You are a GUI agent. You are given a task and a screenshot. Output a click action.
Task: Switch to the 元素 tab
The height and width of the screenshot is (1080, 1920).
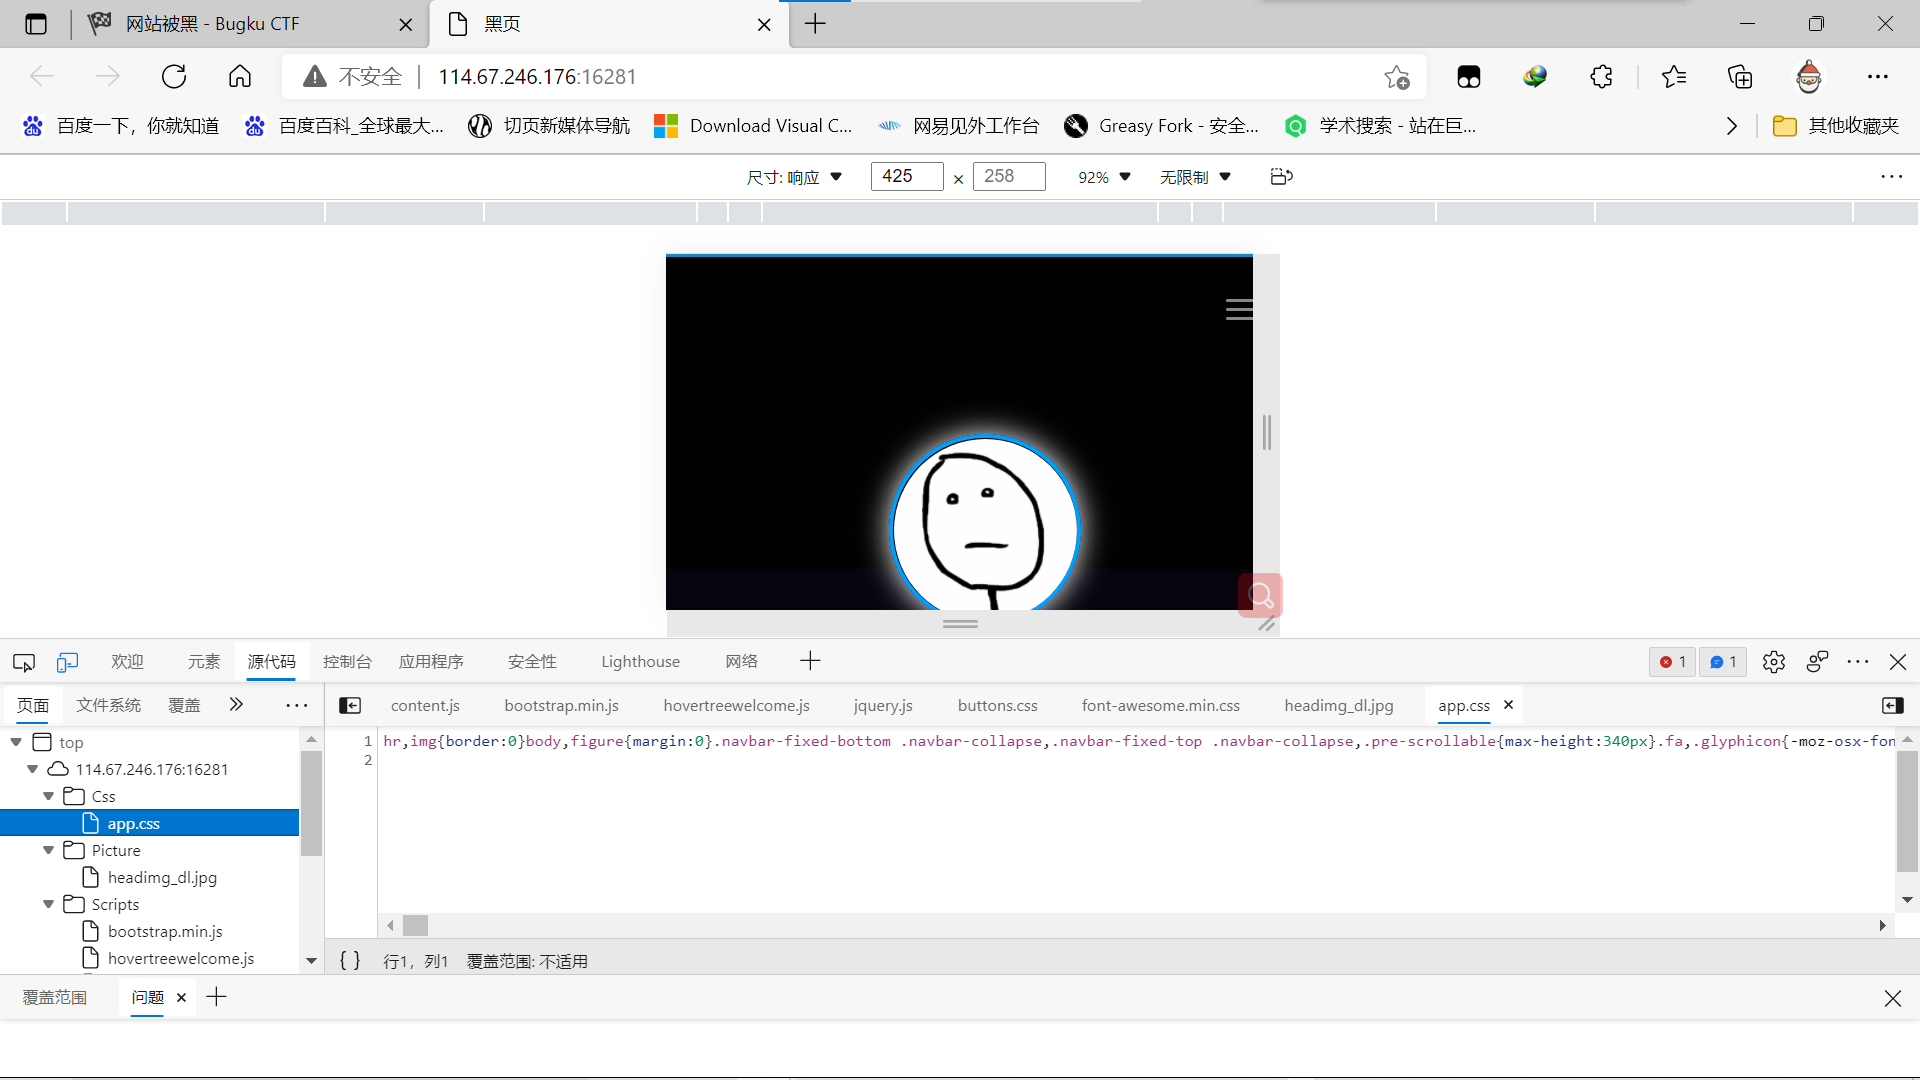point(204,662)
